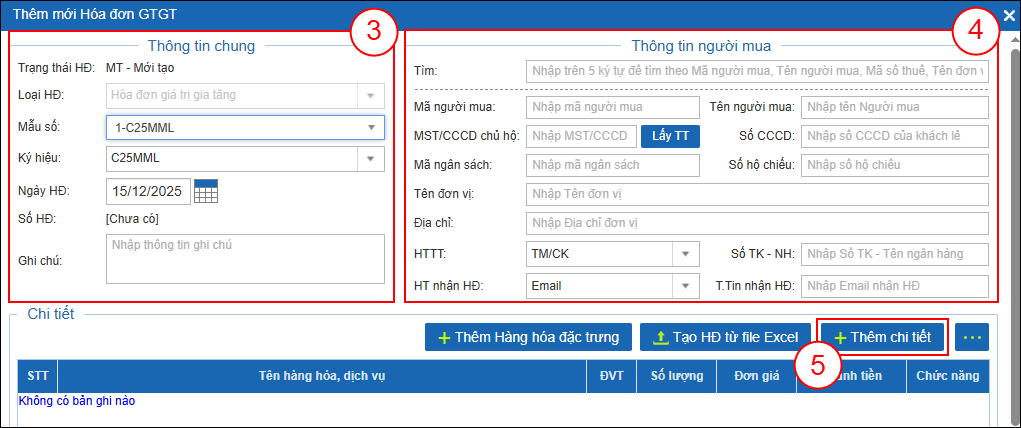
Task: Open the Ký hiệu dropdown list
Action: coord(372,158)
